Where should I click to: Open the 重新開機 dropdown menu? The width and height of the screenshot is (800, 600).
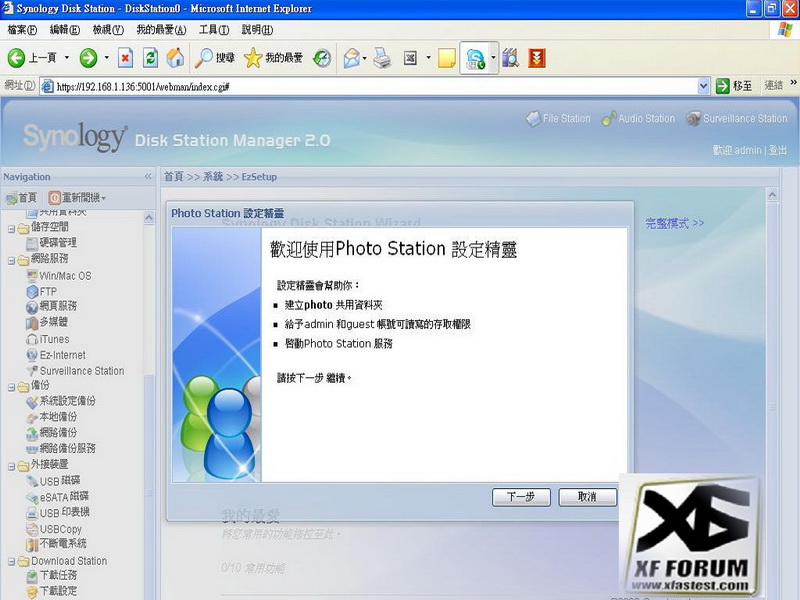[x=78, y=198]
